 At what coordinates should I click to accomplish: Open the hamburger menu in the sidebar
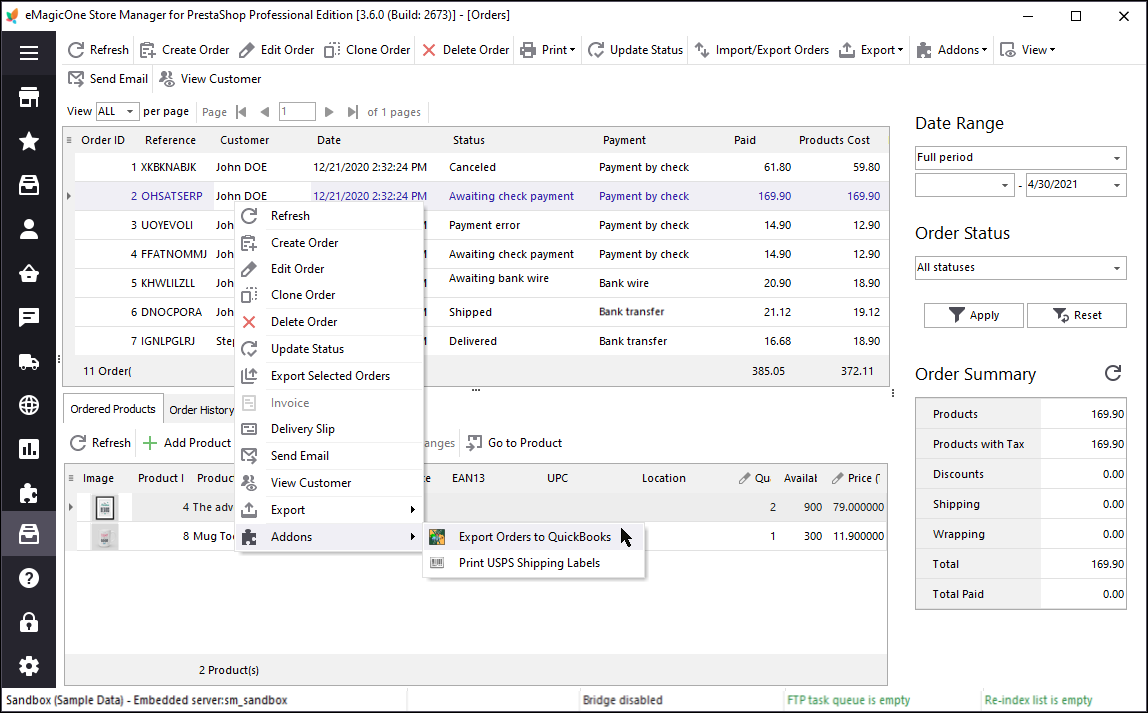click(29, 53)
